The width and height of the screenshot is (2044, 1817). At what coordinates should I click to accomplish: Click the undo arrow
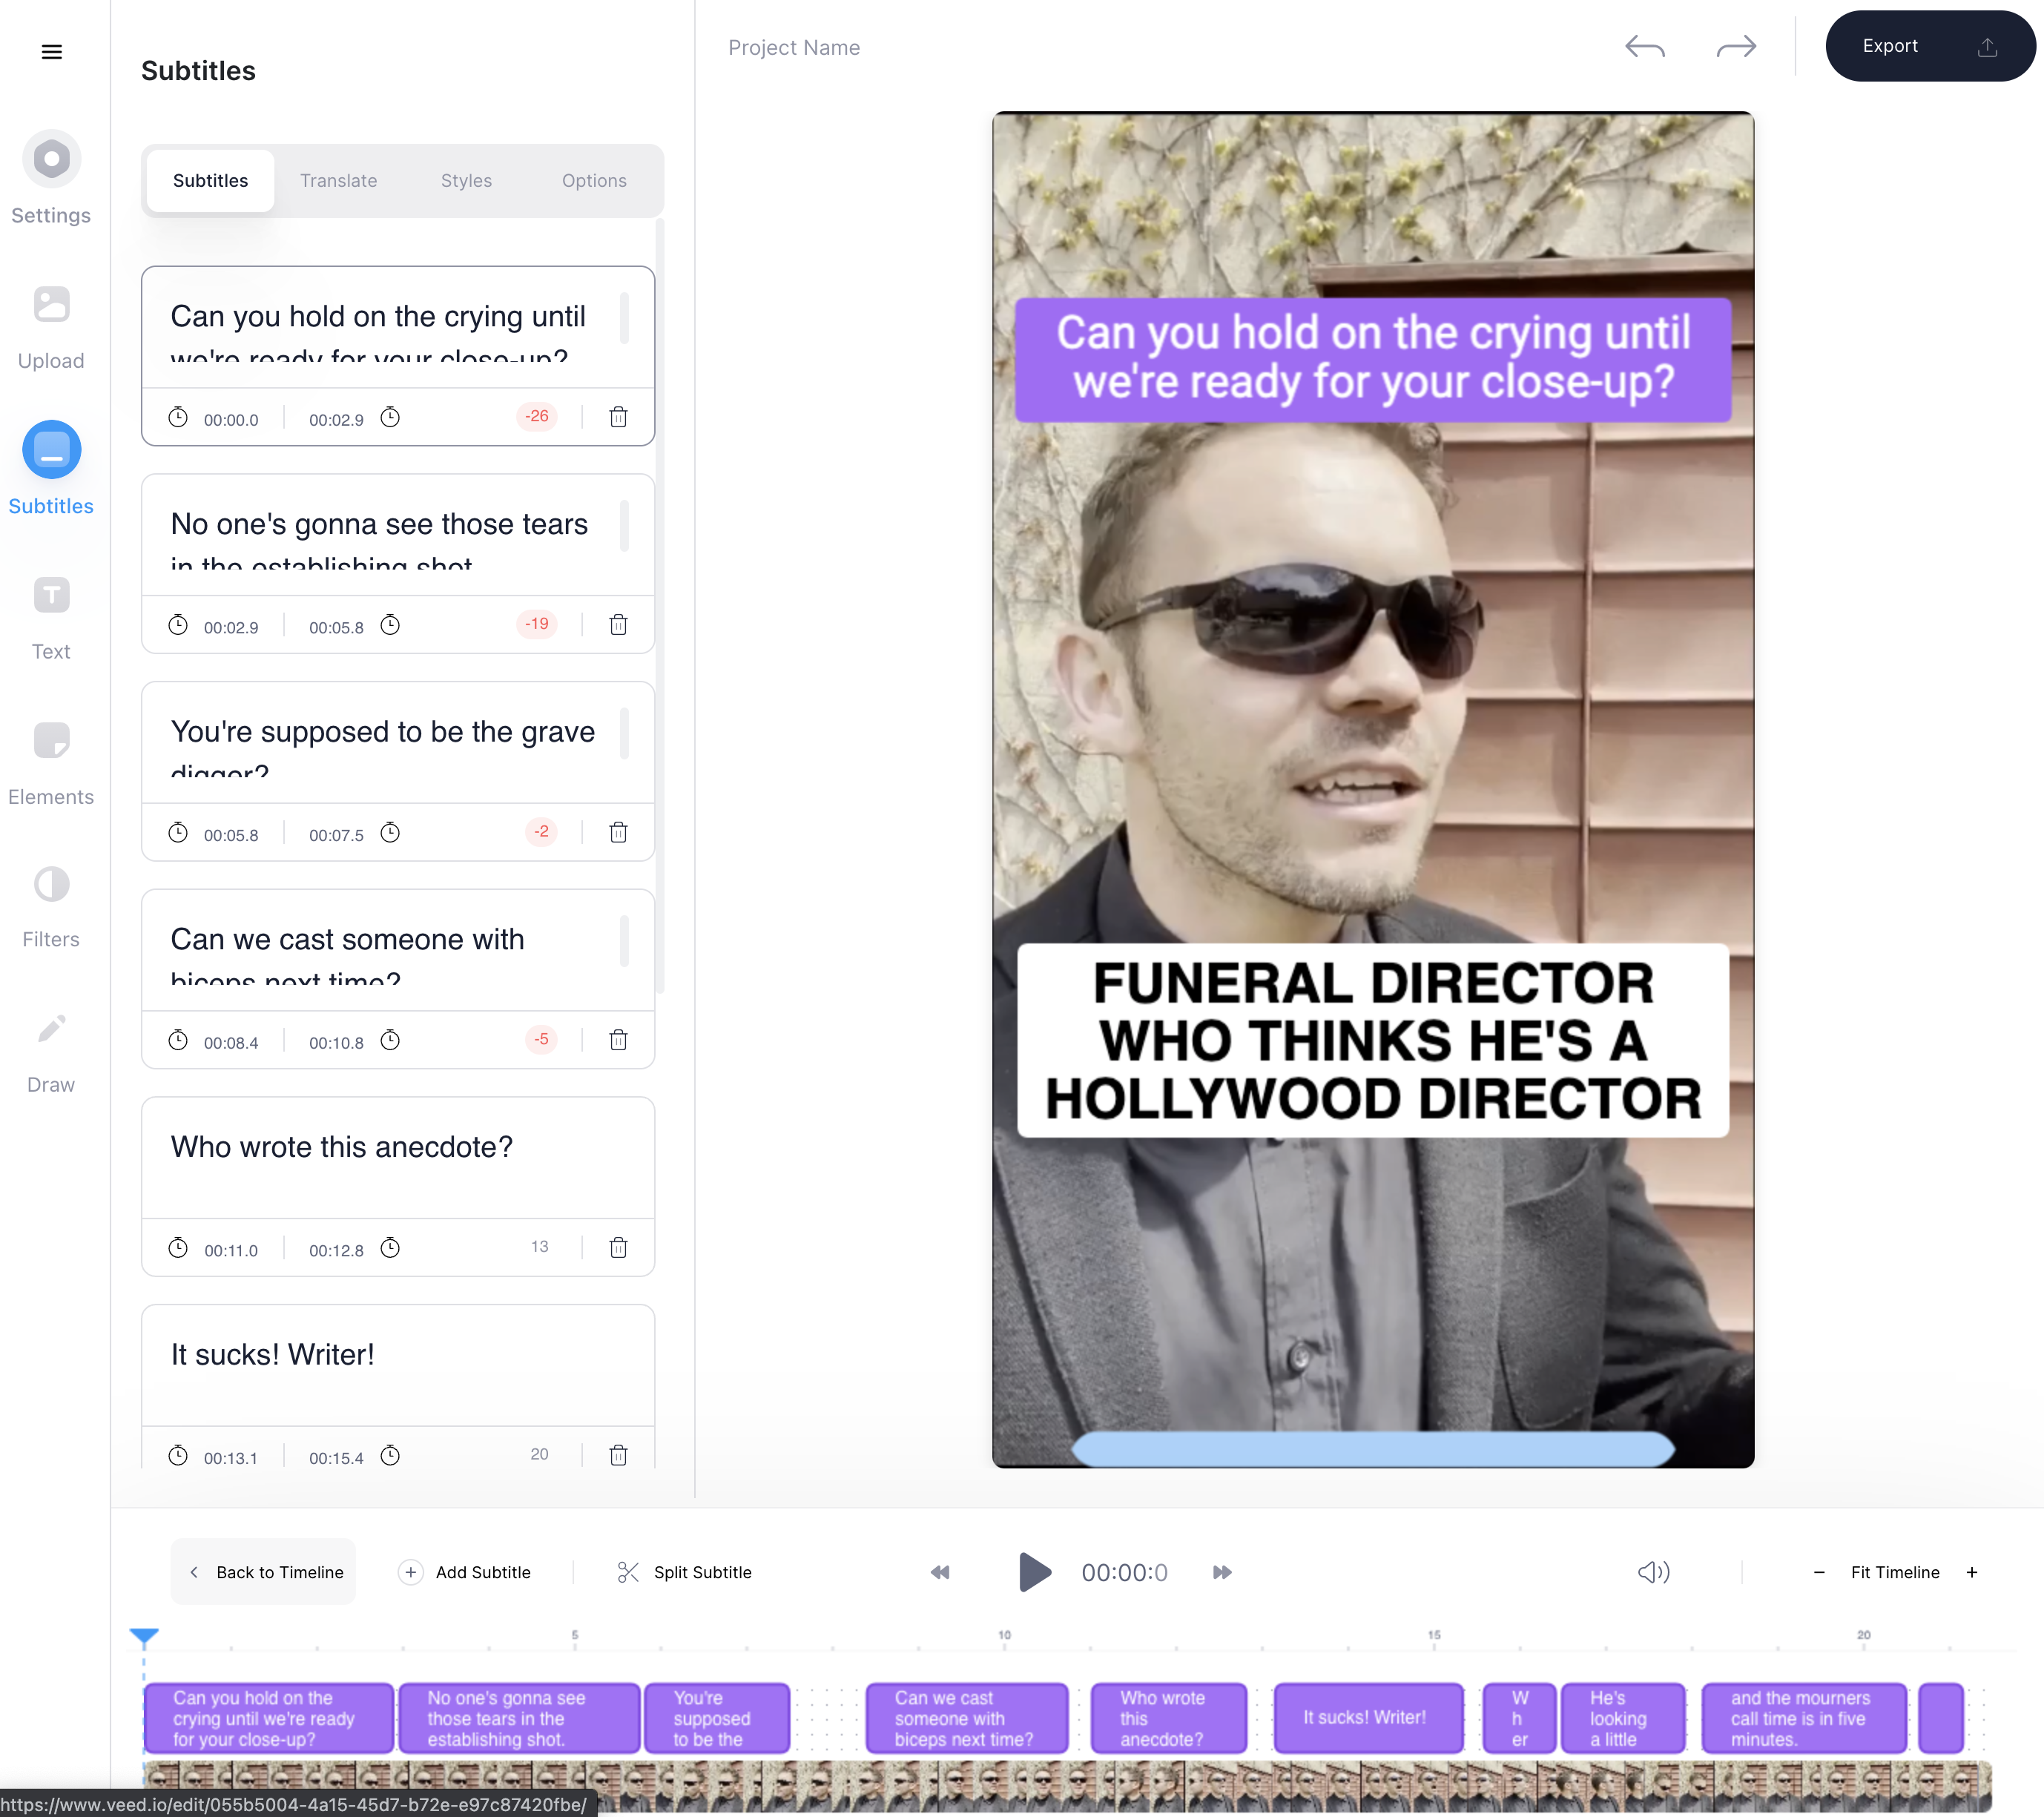[x=1644, y=47]
